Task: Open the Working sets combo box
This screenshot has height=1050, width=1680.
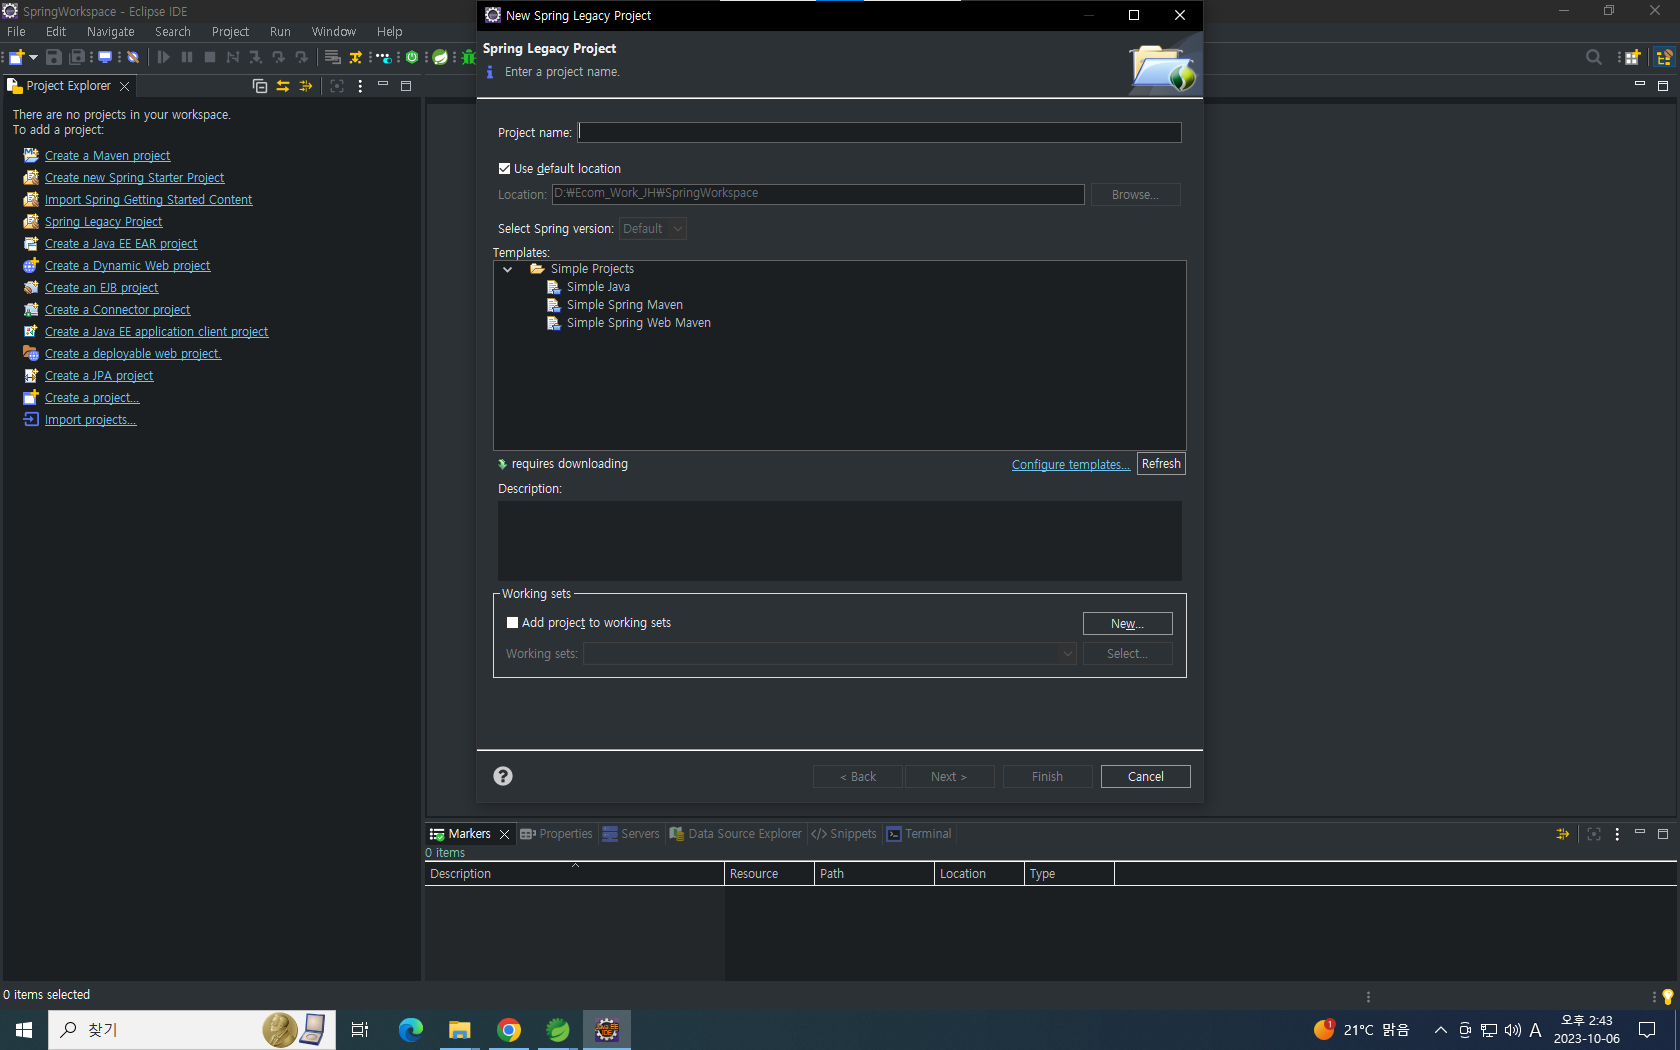Action: [x=830, y=653]
